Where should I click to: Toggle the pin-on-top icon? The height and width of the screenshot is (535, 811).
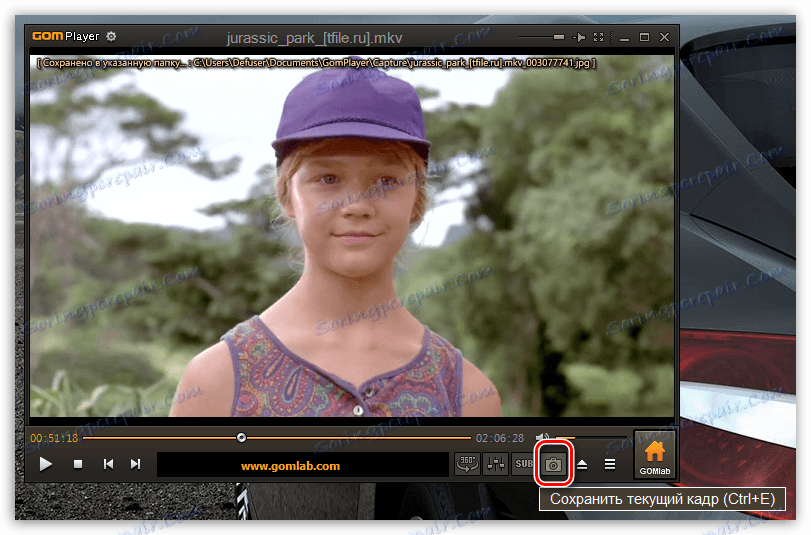(579, 37)
